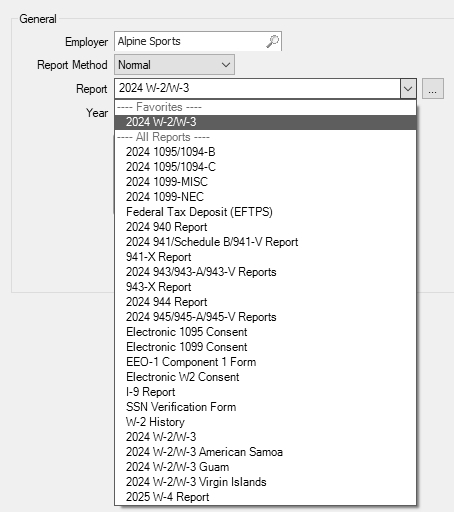Select 2024 W-2/W-3 under Favorites
Screen dimensions: 454x512
tap(265, 122)
